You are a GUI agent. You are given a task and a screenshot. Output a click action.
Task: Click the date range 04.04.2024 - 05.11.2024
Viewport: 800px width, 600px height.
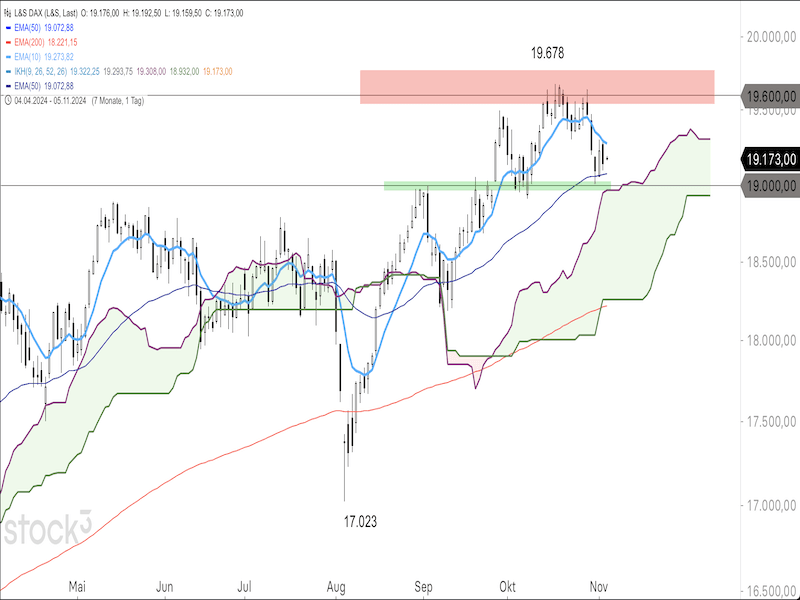51,101
